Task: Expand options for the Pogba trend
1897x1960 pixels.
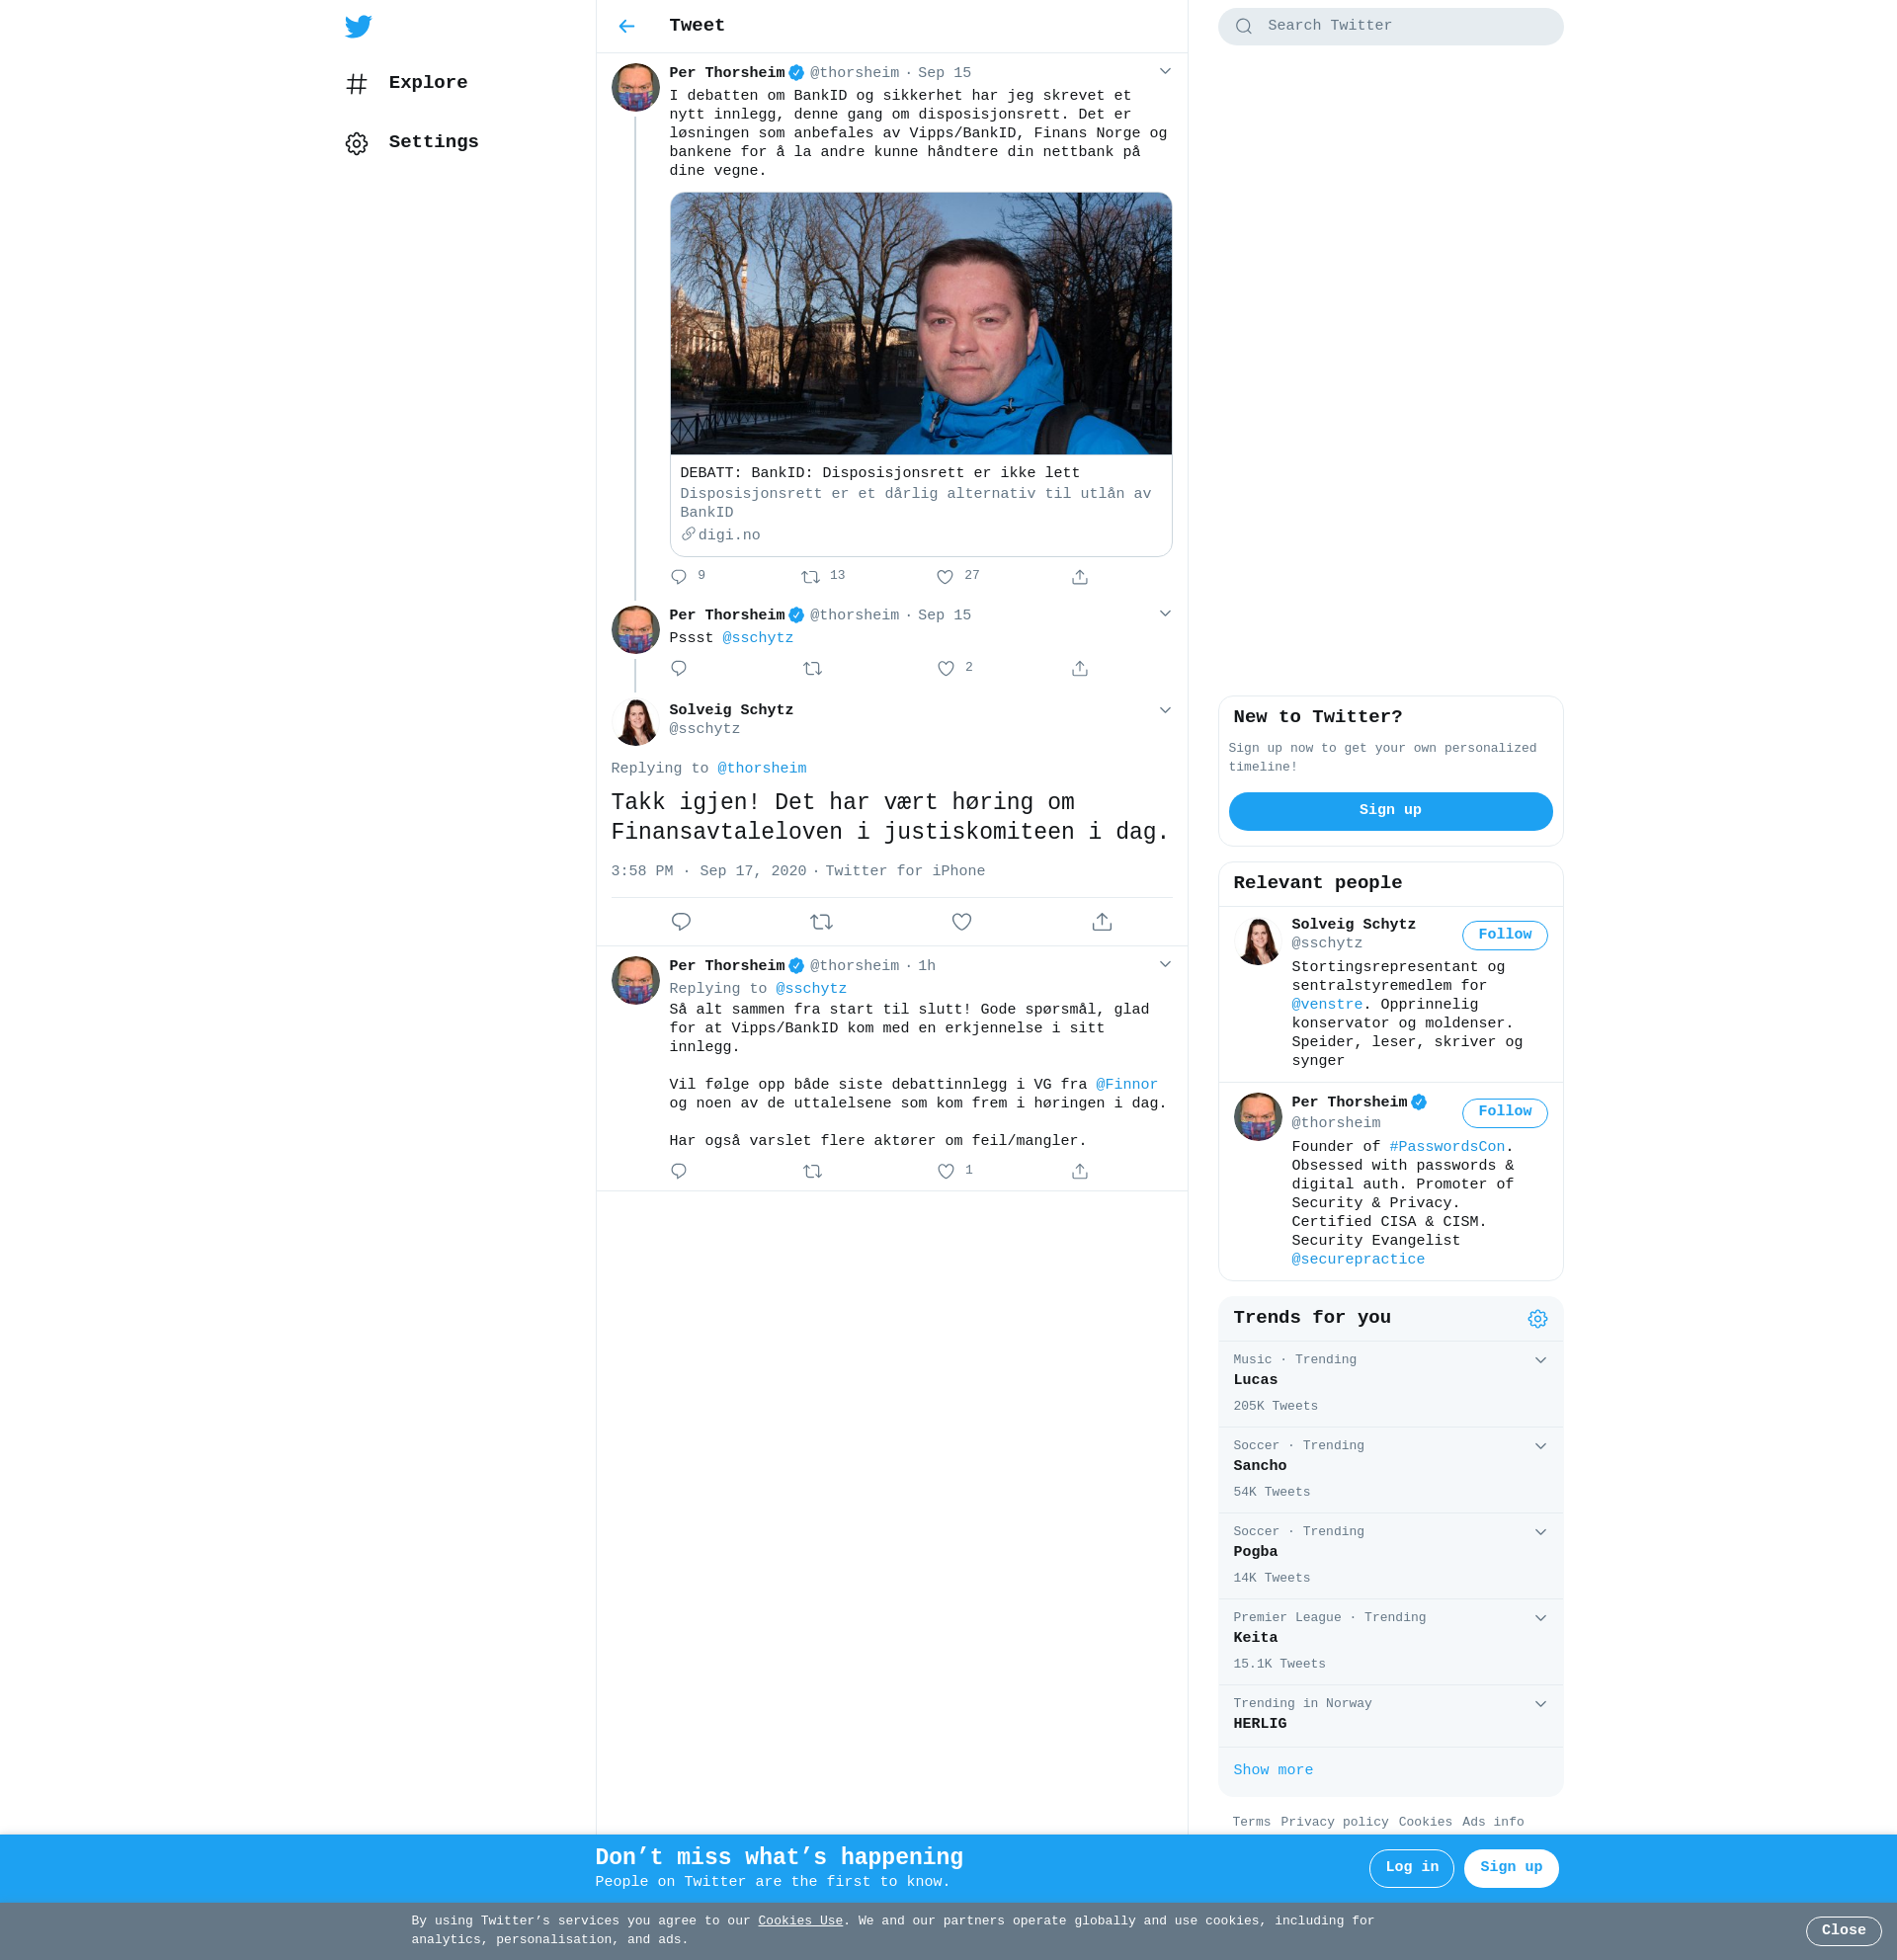Action: 1541,1532
